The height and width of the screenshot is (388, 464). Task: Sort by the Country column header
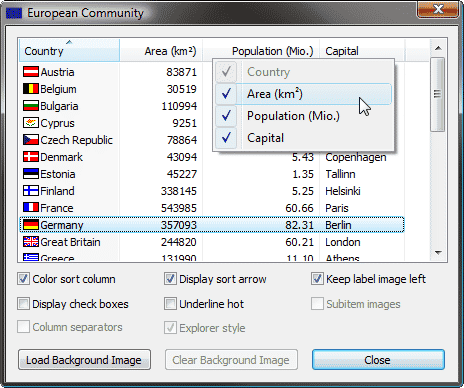coord(69,51)
